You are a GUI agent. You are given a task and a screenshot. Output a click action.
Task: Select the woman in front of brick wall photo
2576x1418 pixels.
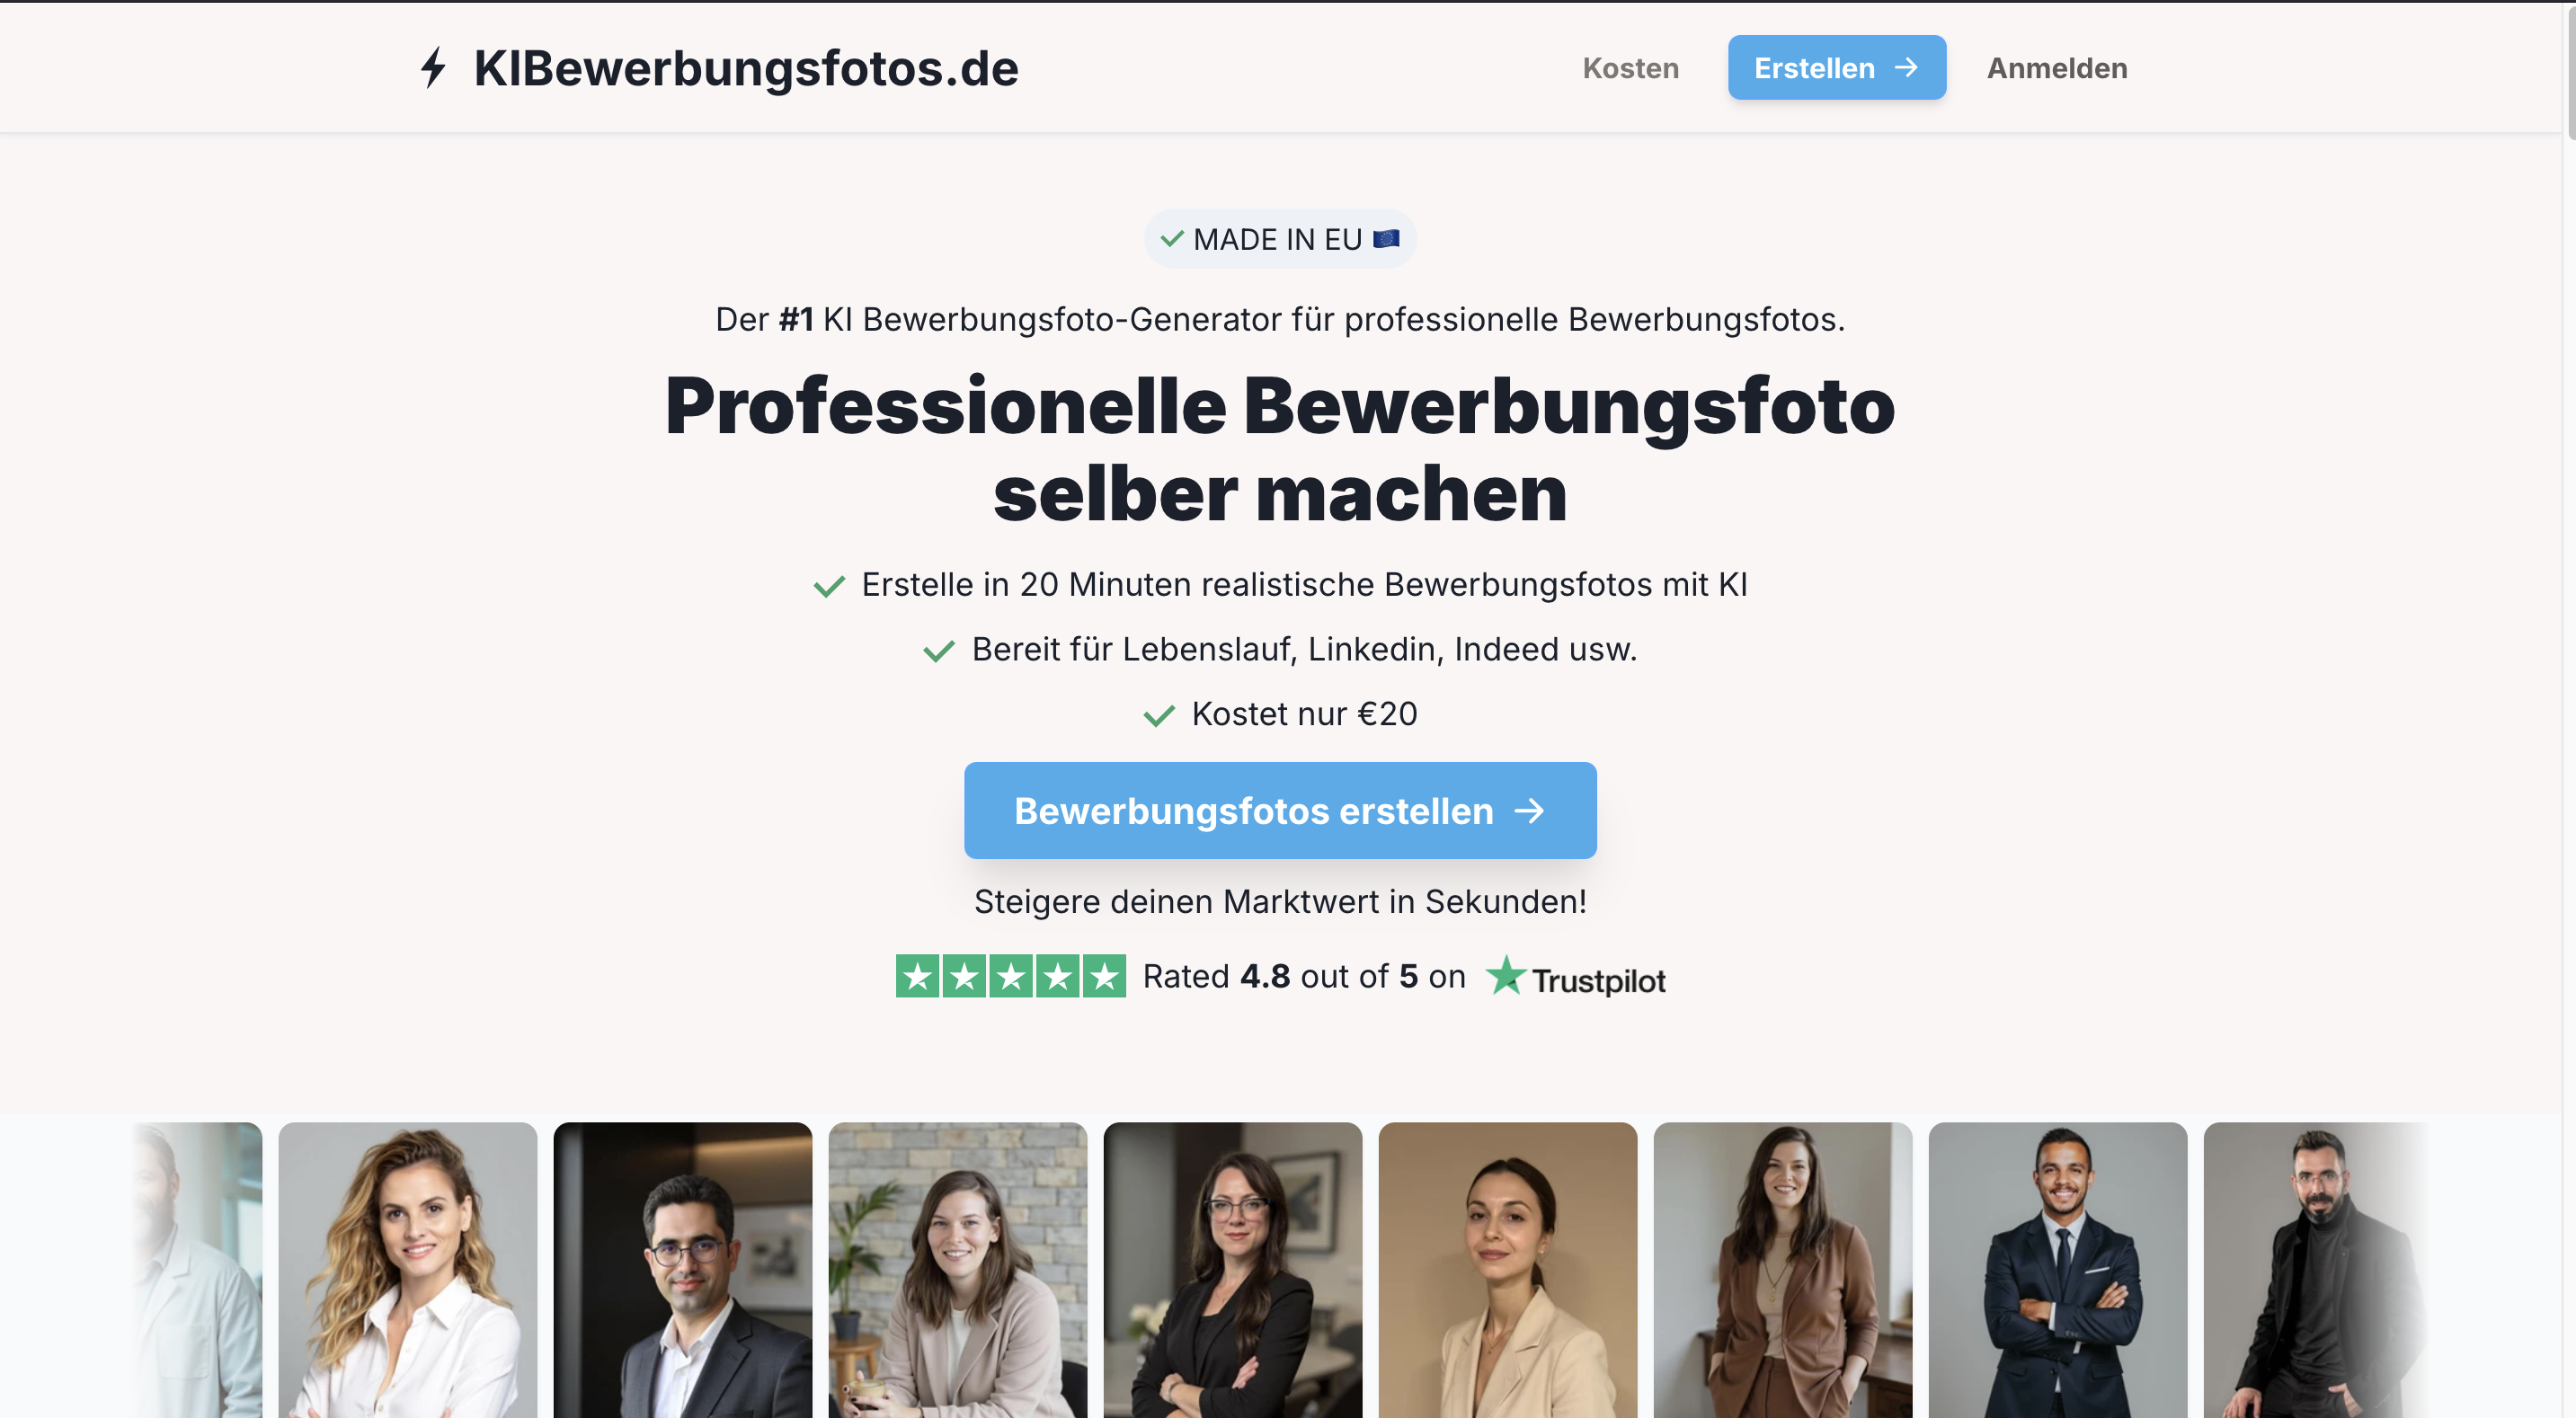958,1269
